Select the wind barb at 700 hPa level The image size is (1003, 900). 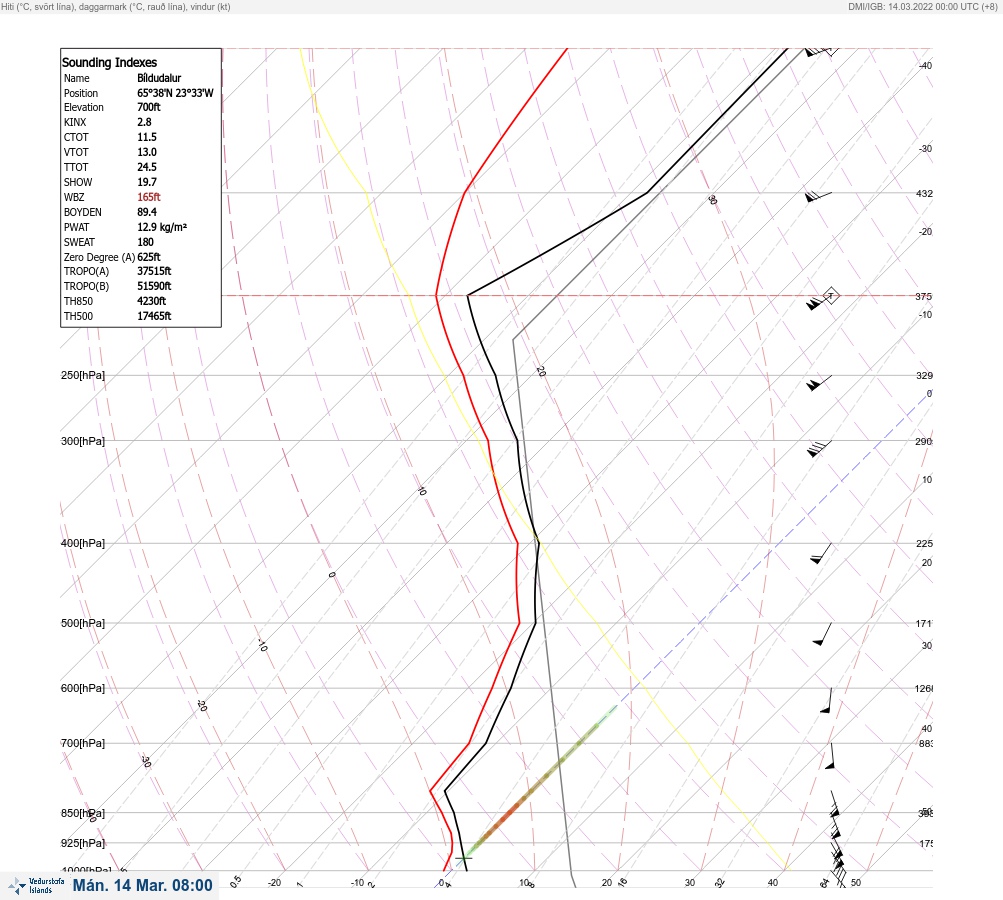(830, 756)
